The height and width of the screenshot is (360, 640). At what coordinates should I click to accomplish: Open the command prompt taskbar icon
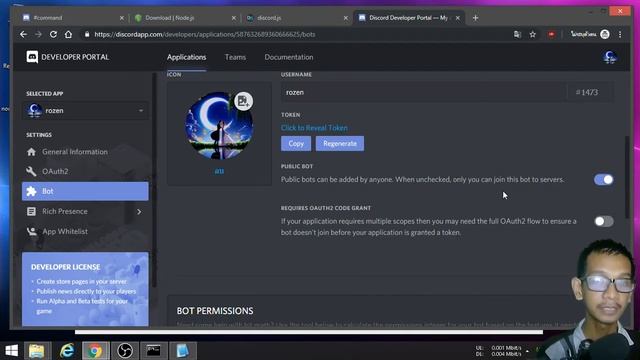point(154,351)
